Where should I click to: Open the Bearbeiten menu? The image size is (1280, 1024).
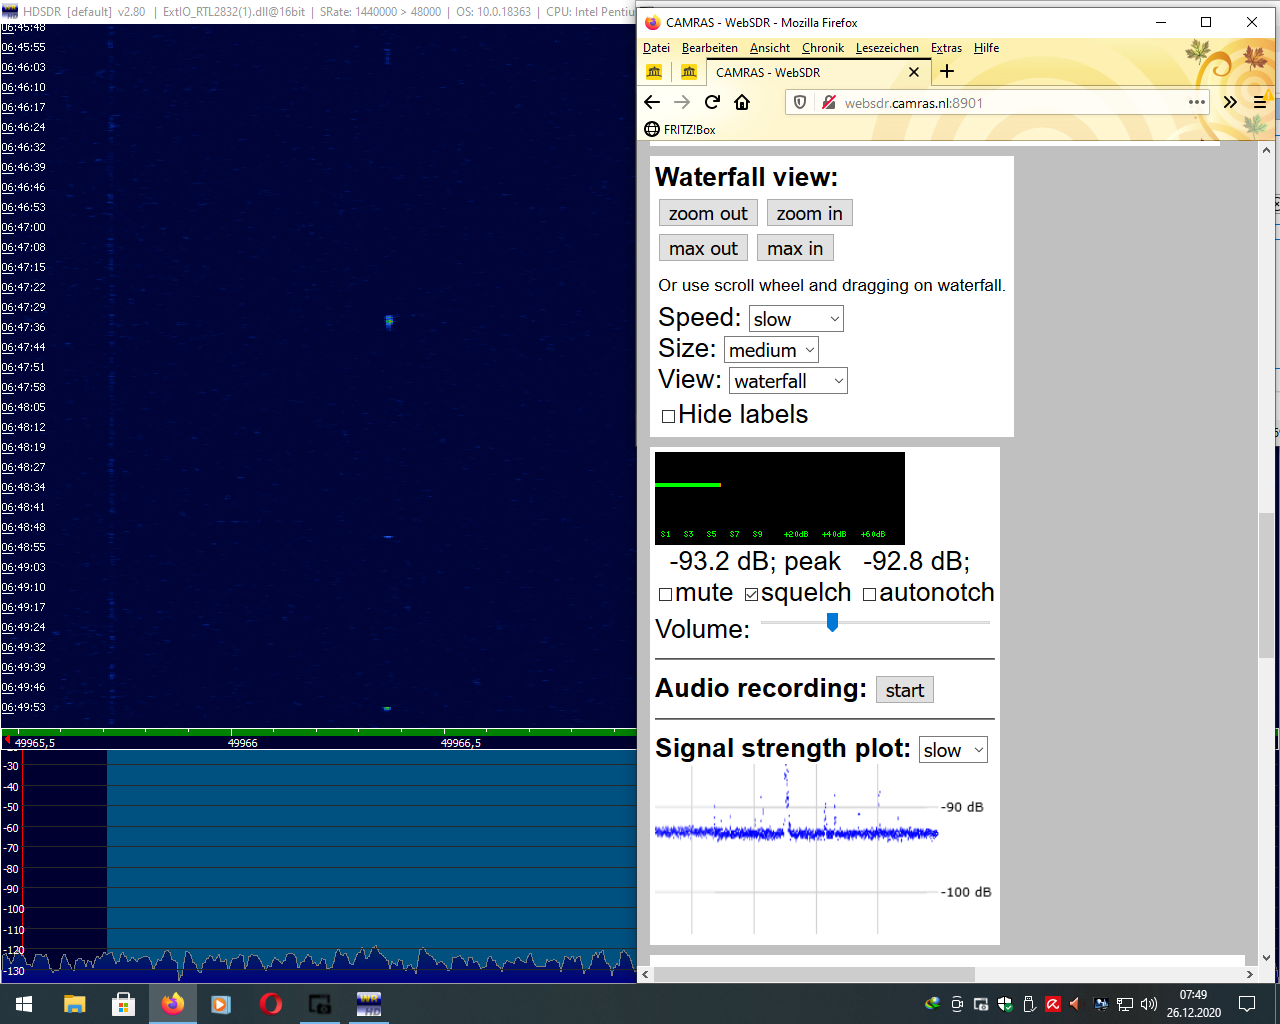[710, 48]
